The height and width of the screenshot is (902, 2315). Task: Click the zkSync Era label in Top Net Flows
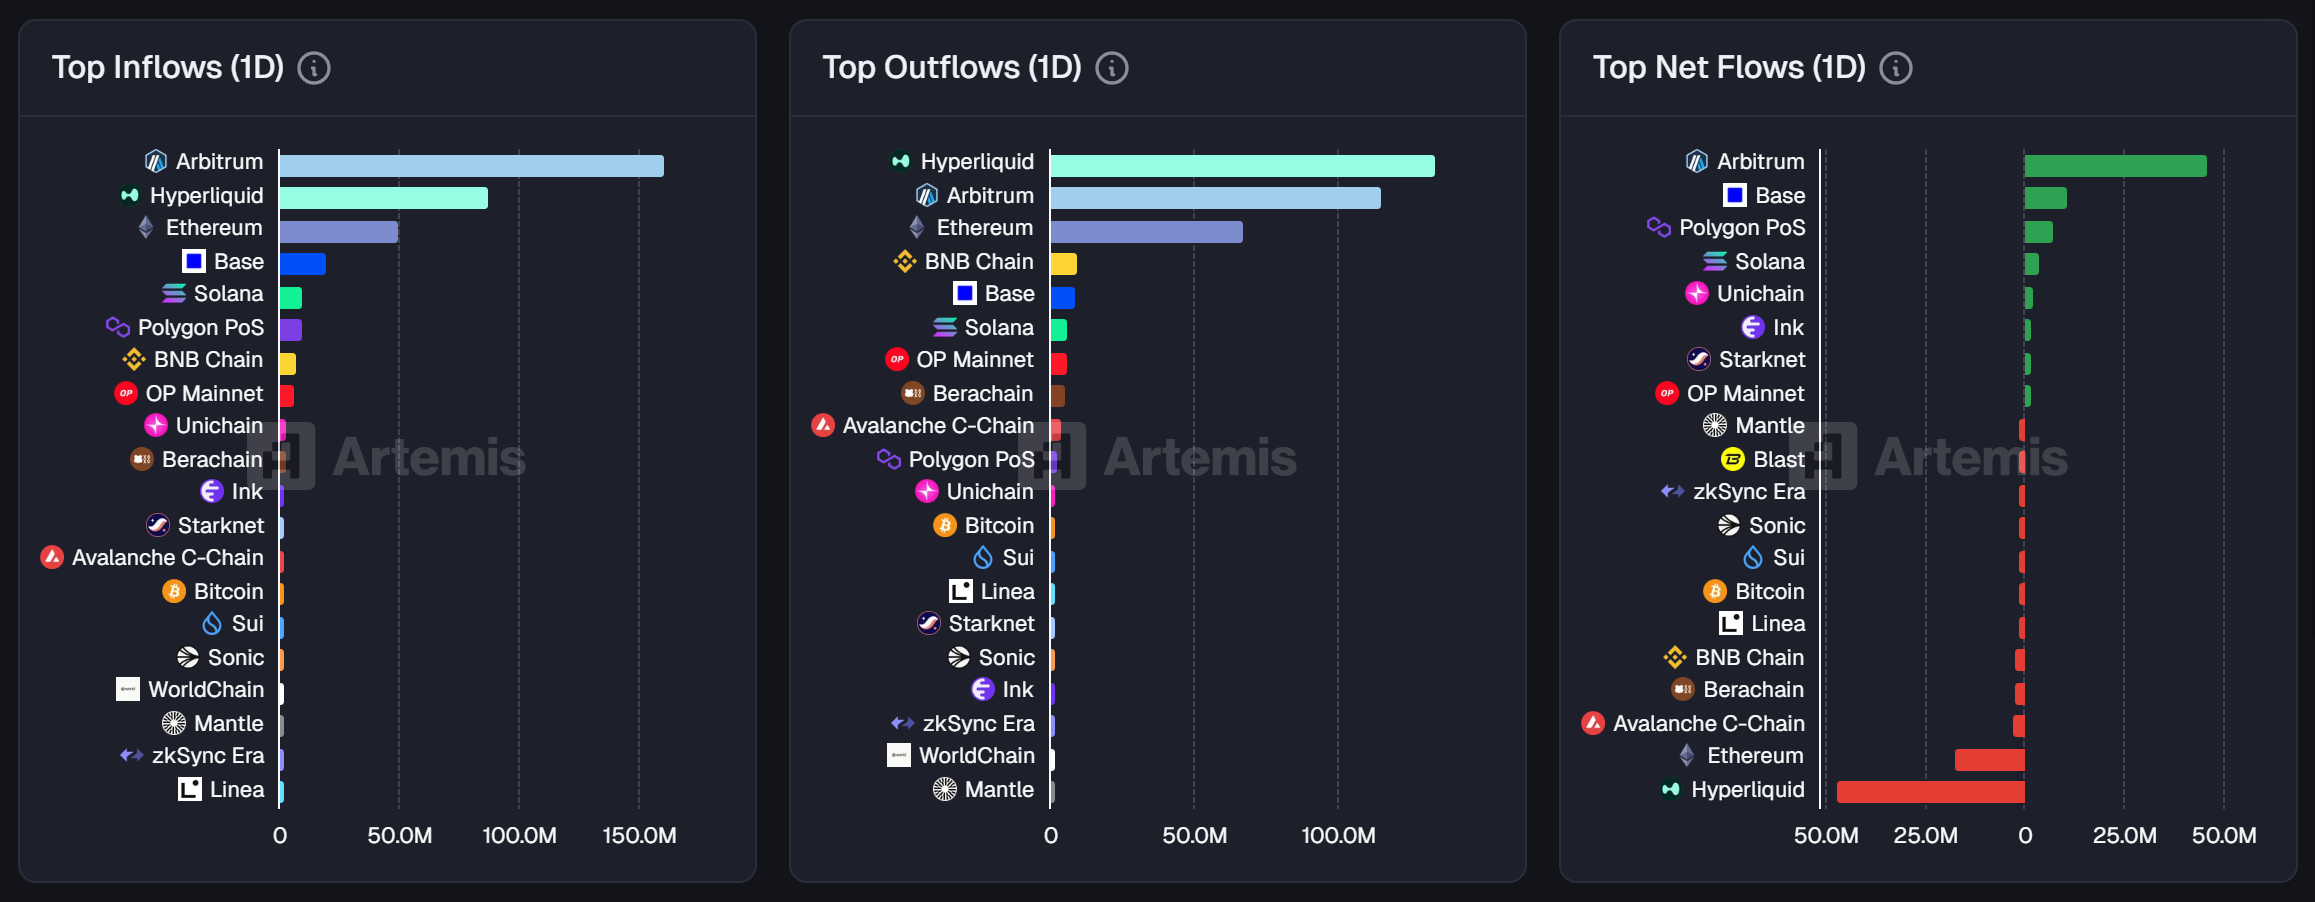point(1748,491)
